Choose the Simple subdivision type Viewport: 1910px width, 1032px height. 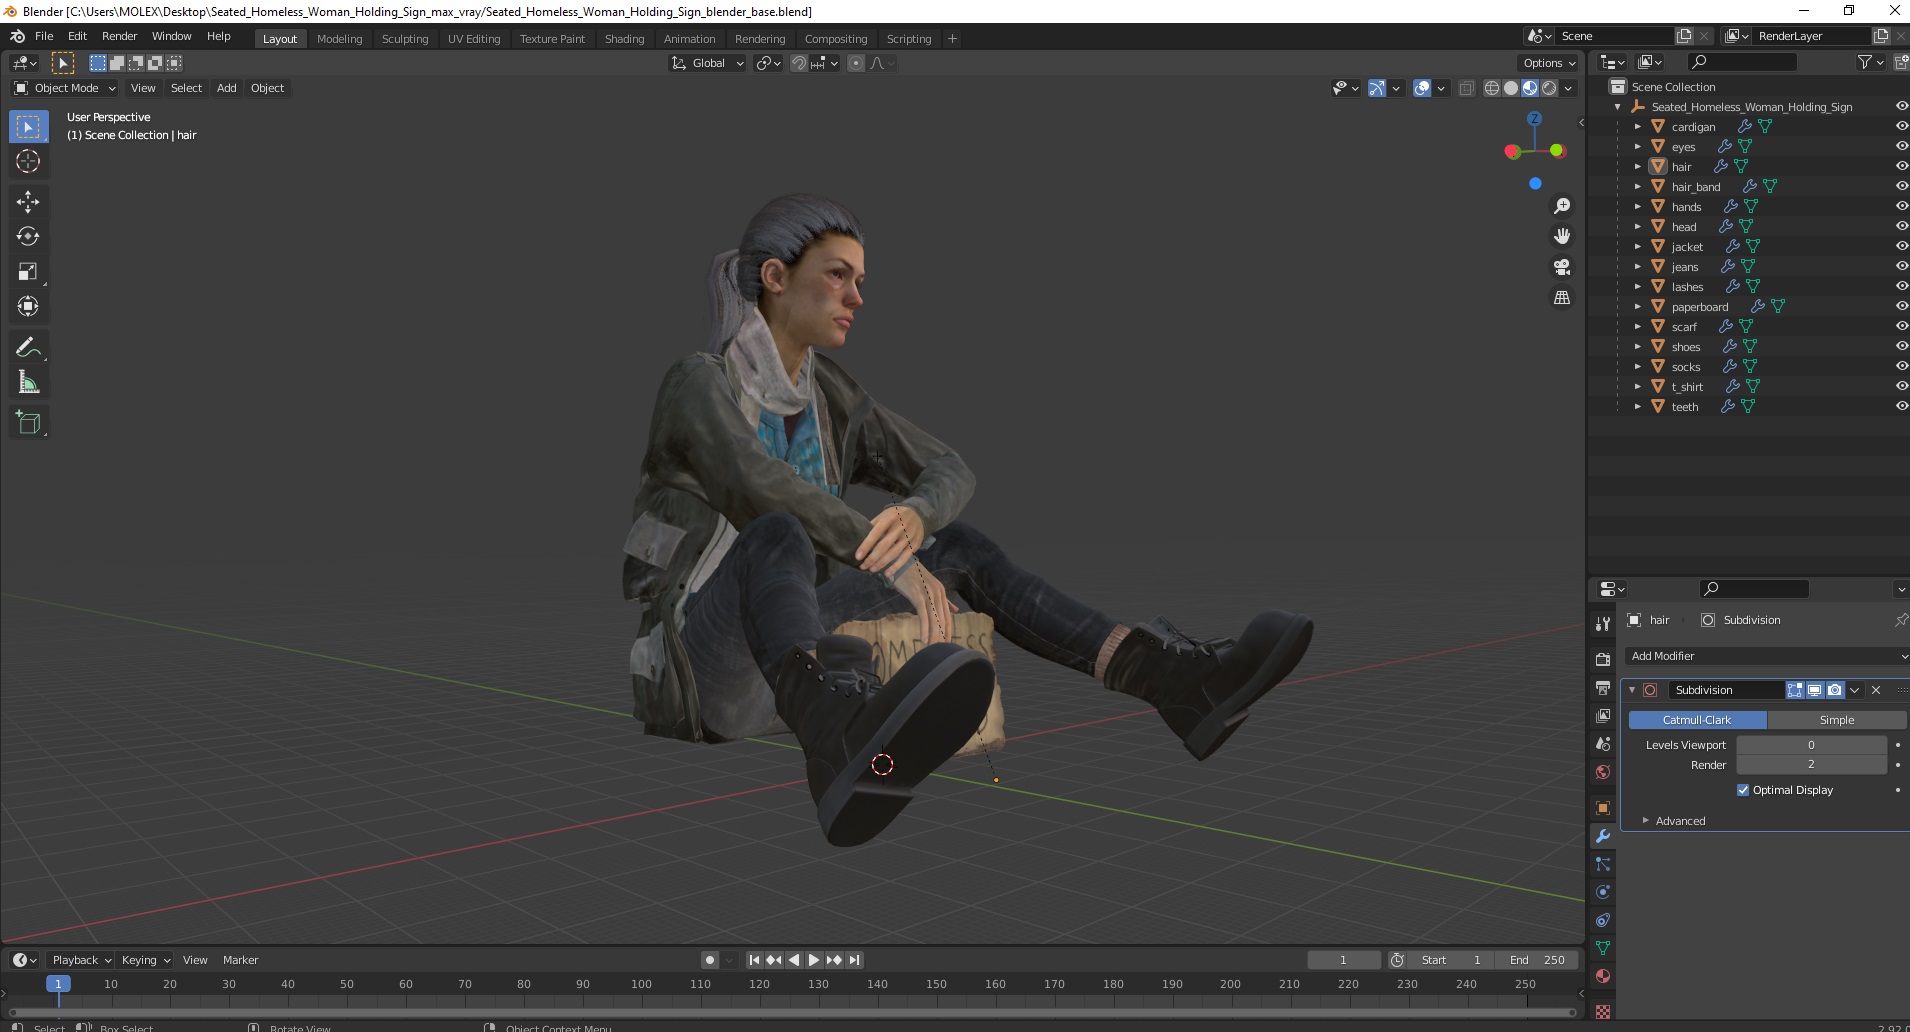click(1836, 720)
